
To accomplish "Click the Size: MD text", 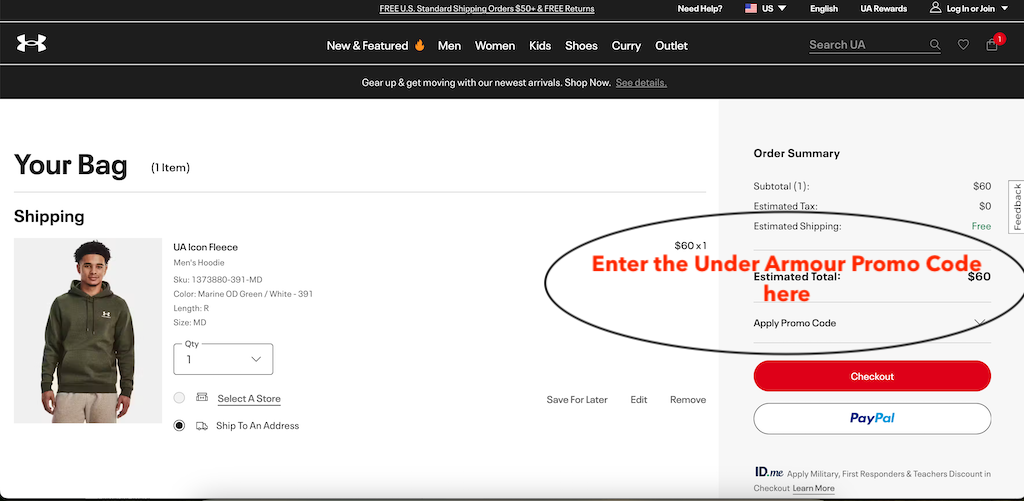I will pyautogui.click(x=191, y=323).
